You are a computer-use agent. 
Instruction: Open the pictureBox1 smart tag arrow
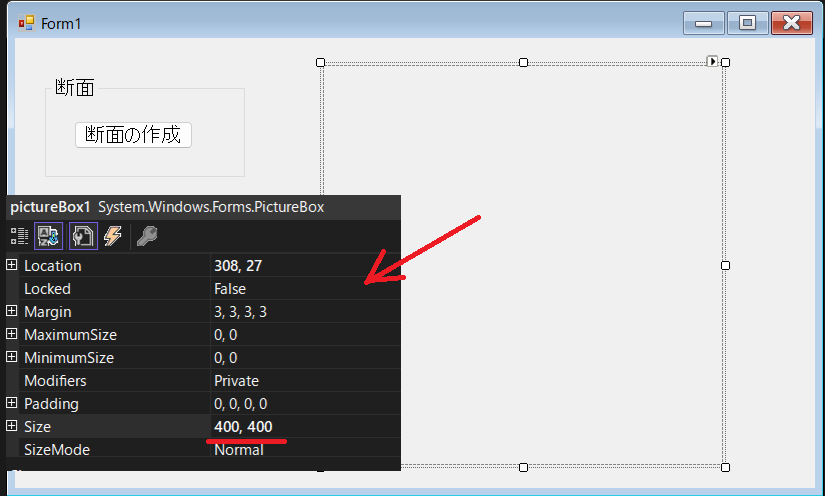point(713,61)
